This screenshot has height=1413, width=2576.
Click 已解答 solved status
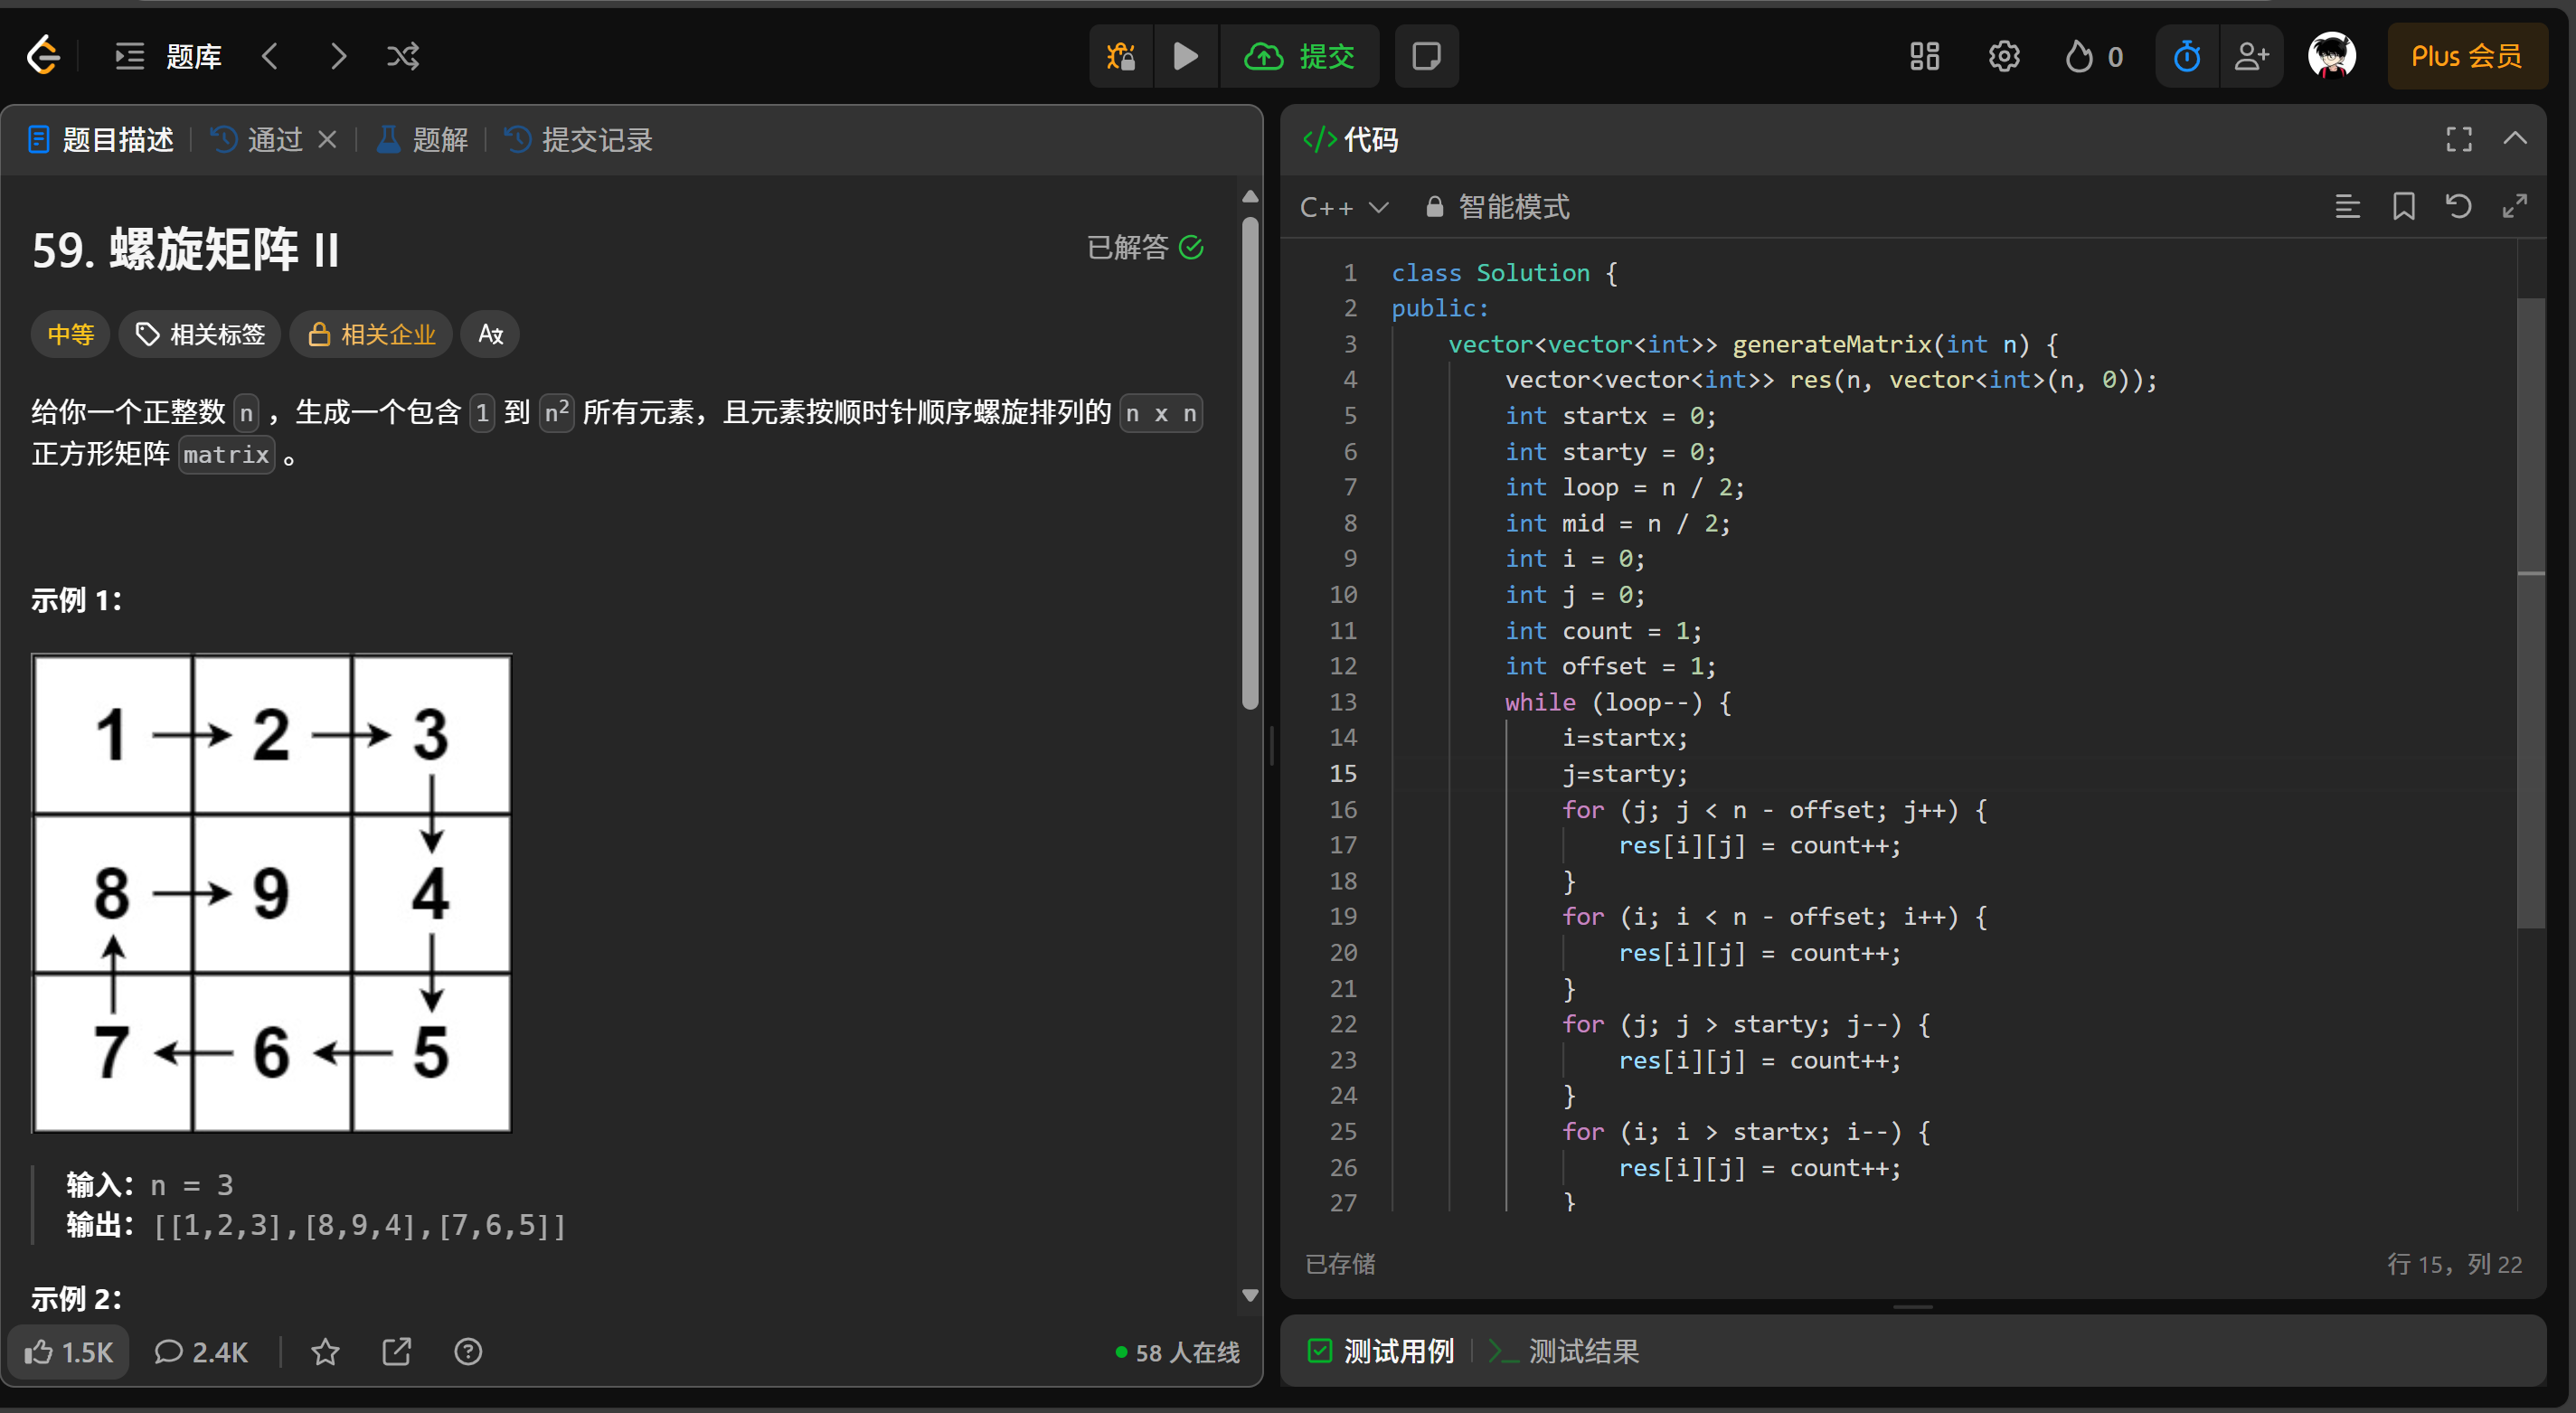[x=1145, y=247]
